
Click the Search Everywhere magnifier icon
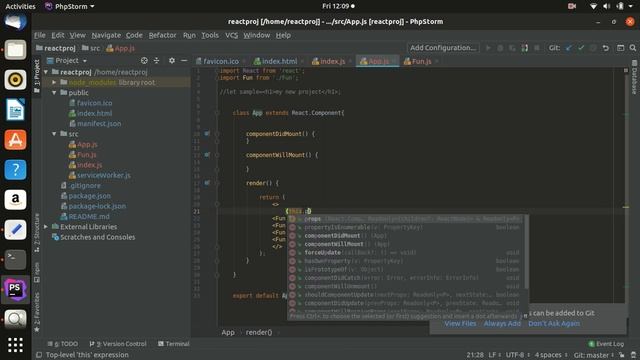[x=633, y=48]
